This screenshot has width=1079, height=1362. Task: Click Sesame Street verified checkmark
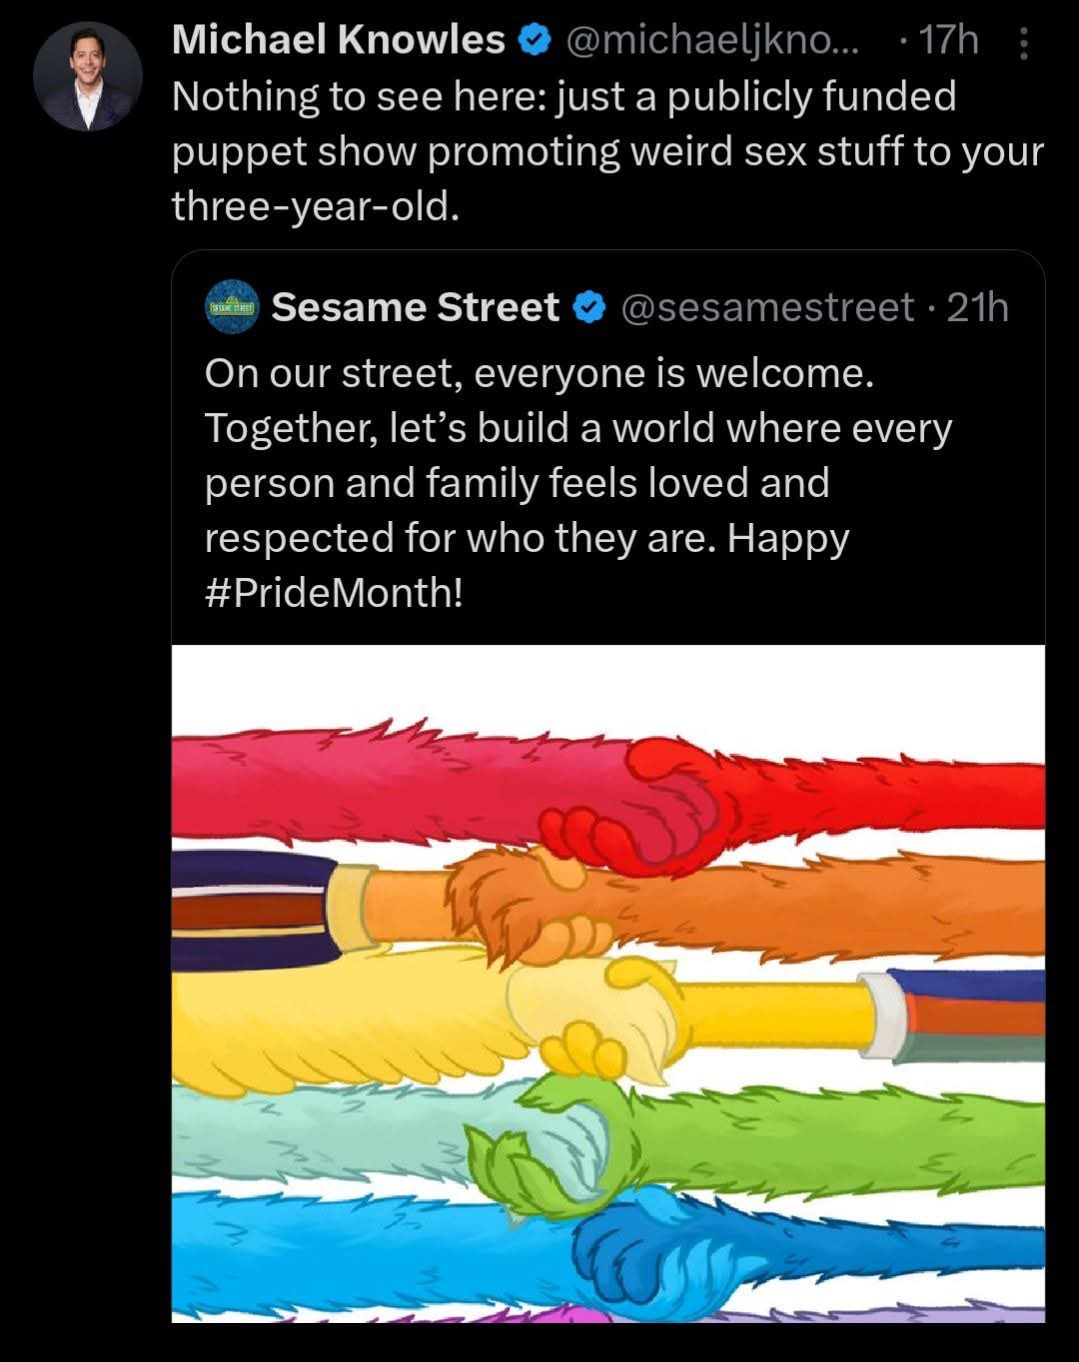click(x=590, y=307)
